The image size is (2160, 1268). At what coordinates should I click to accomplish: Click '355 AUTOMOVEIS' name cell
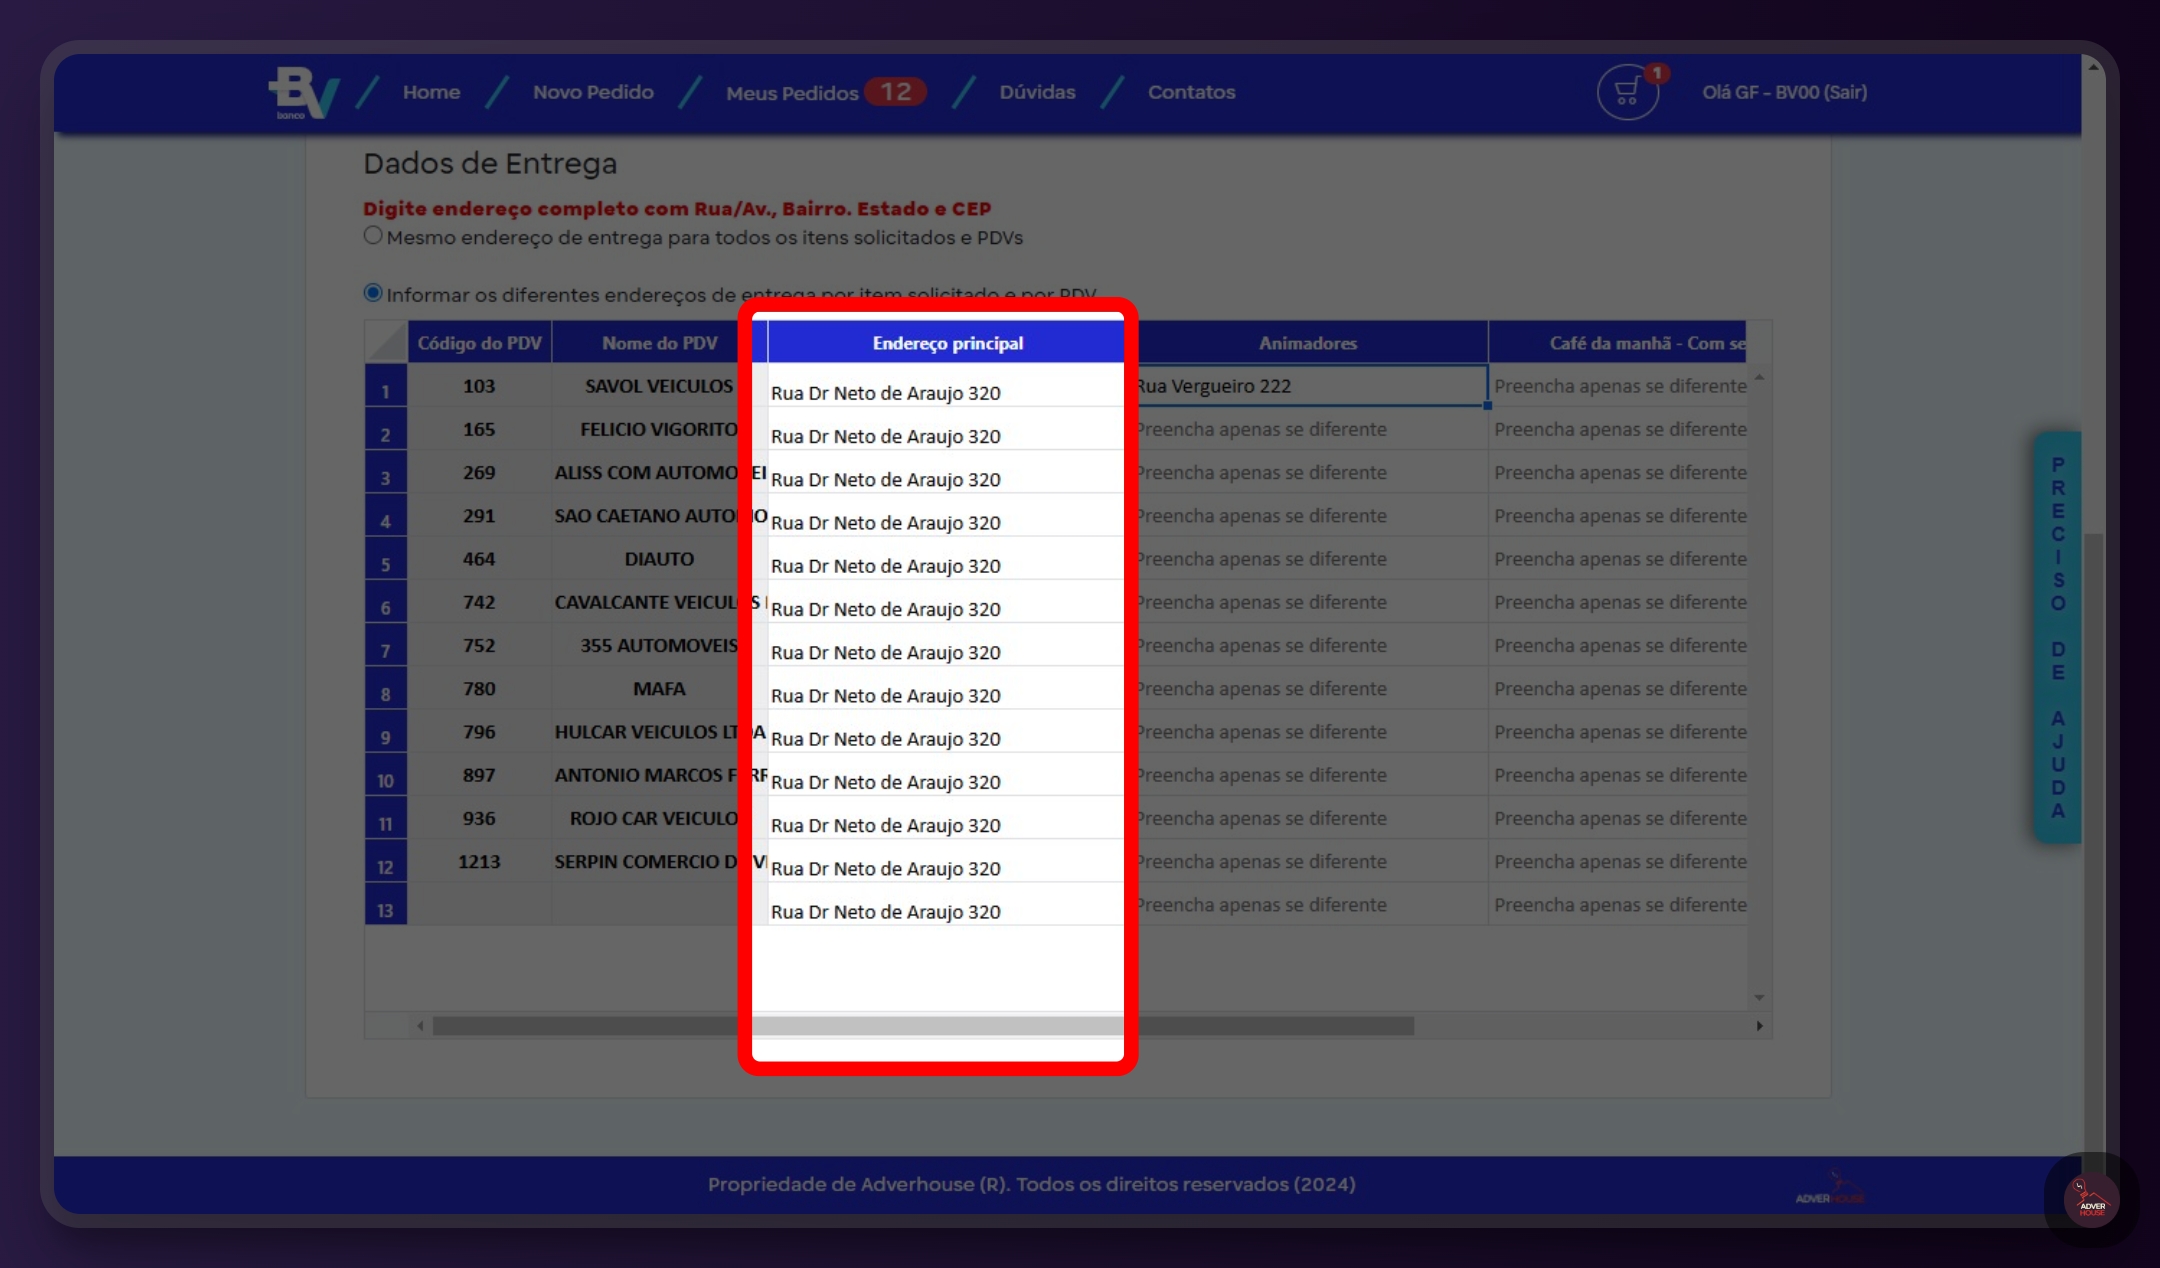659,646
